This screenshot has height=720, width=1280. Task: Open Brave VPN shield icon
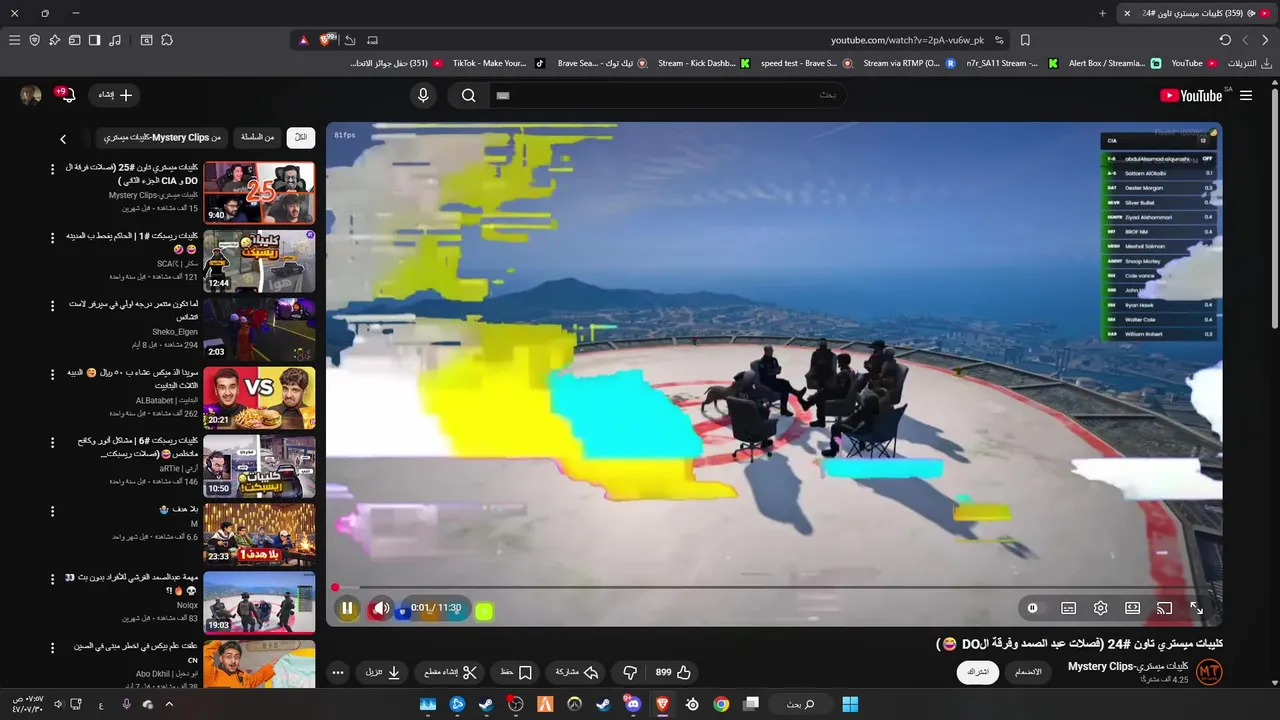pos(35,40)
